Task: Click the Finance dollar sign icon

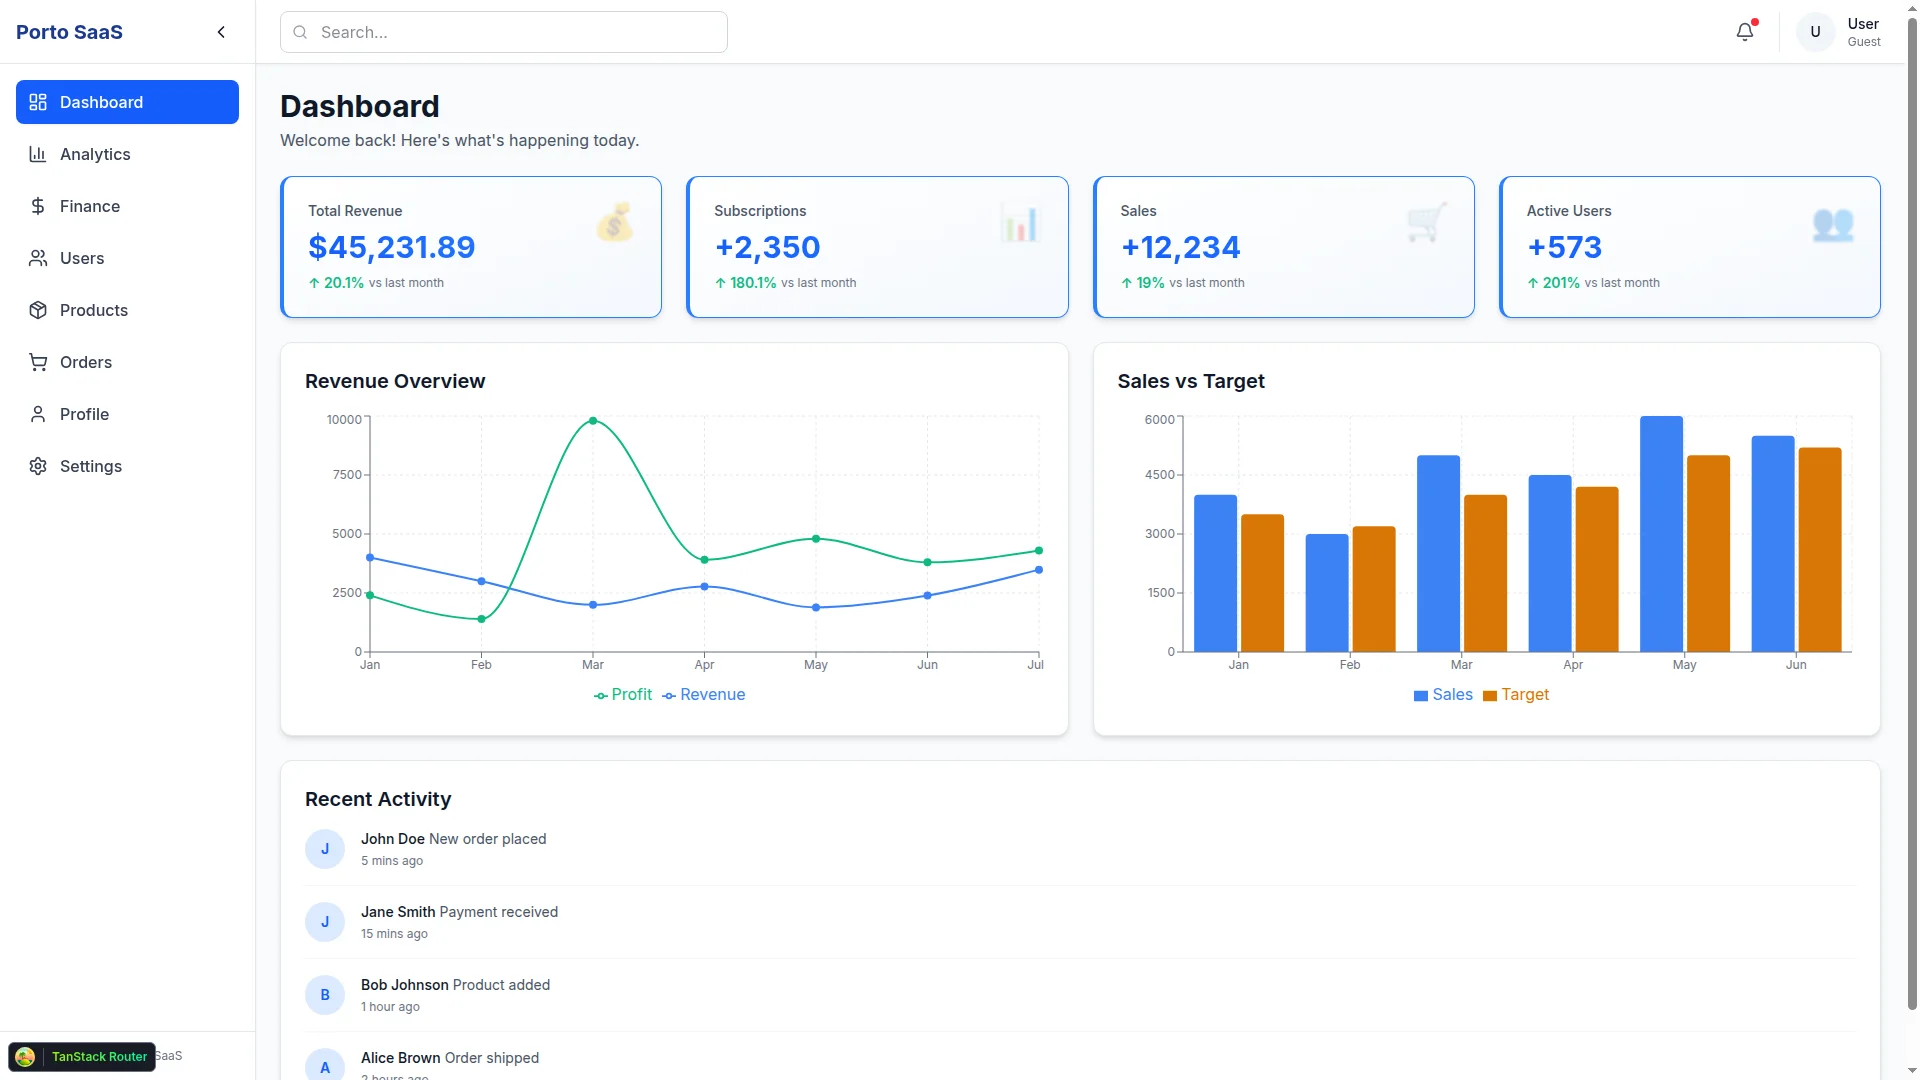Action: pyautogui.click(x=38, y=206)
